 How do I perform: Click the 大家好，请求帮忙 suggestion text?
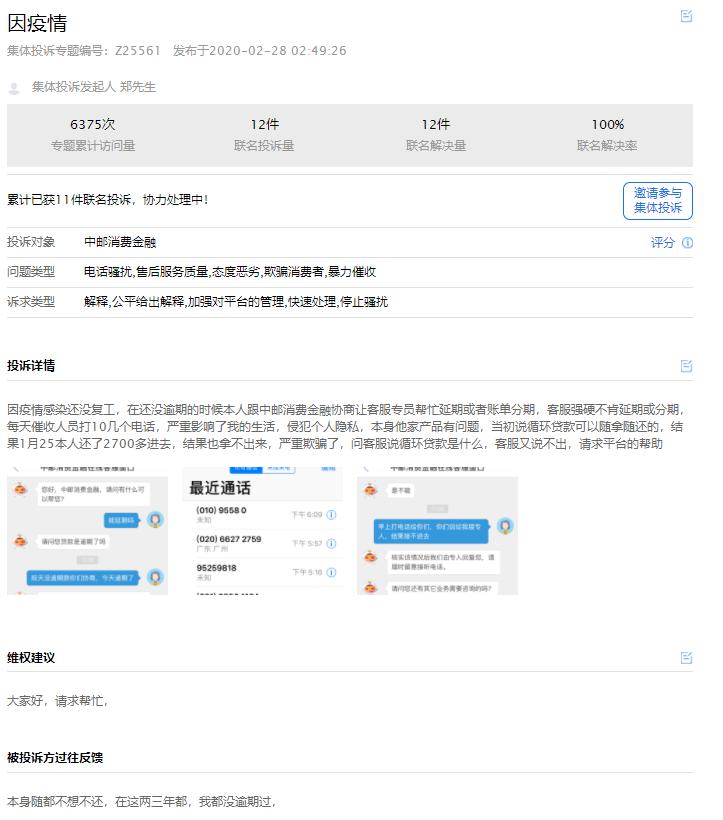(58, 701)
